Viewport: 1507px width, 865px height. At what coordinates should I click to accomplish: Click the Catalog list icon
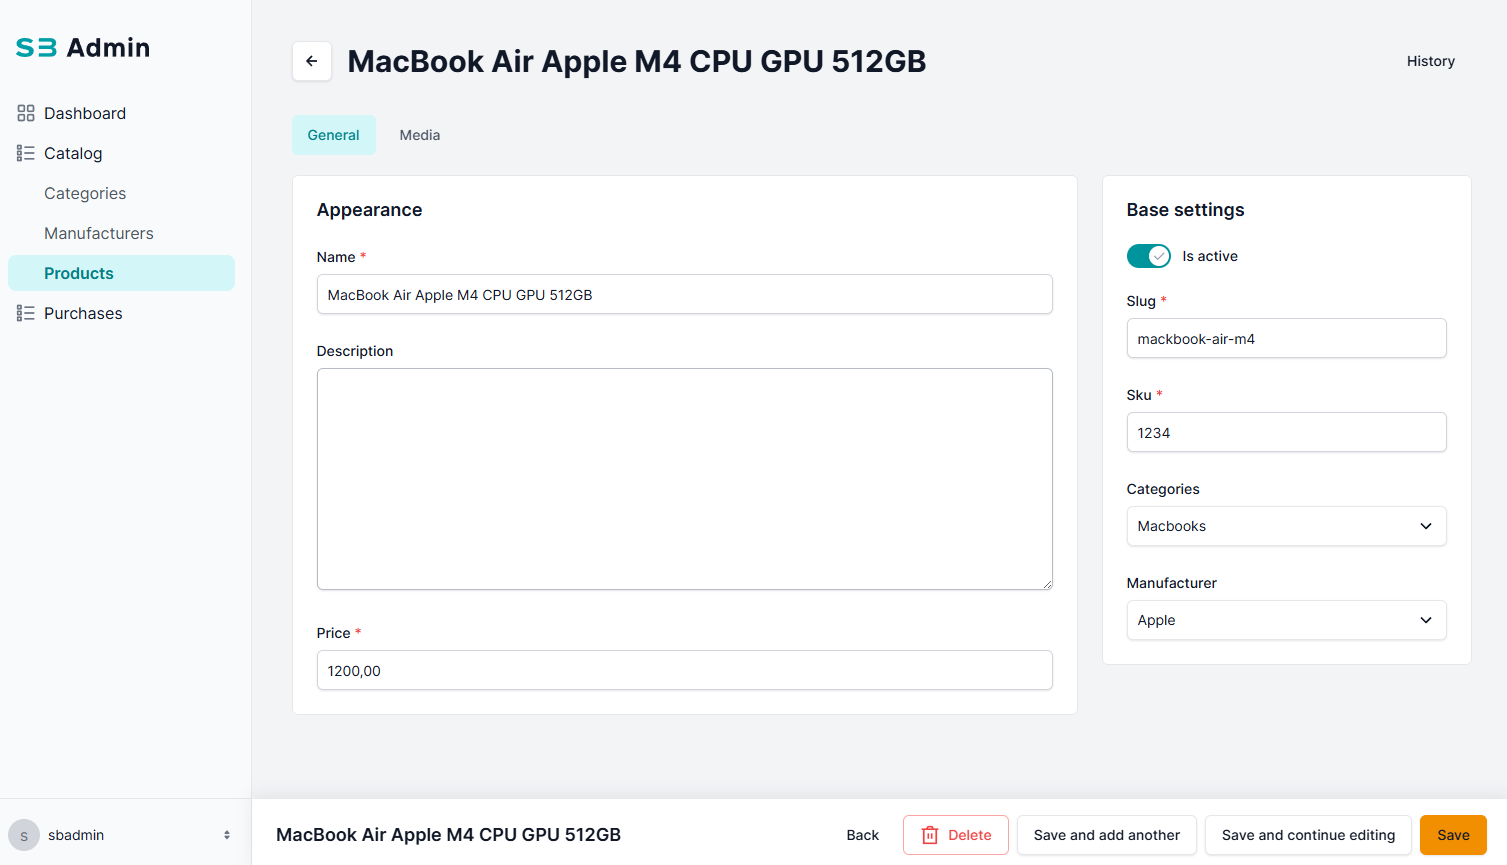click(26, 153)
